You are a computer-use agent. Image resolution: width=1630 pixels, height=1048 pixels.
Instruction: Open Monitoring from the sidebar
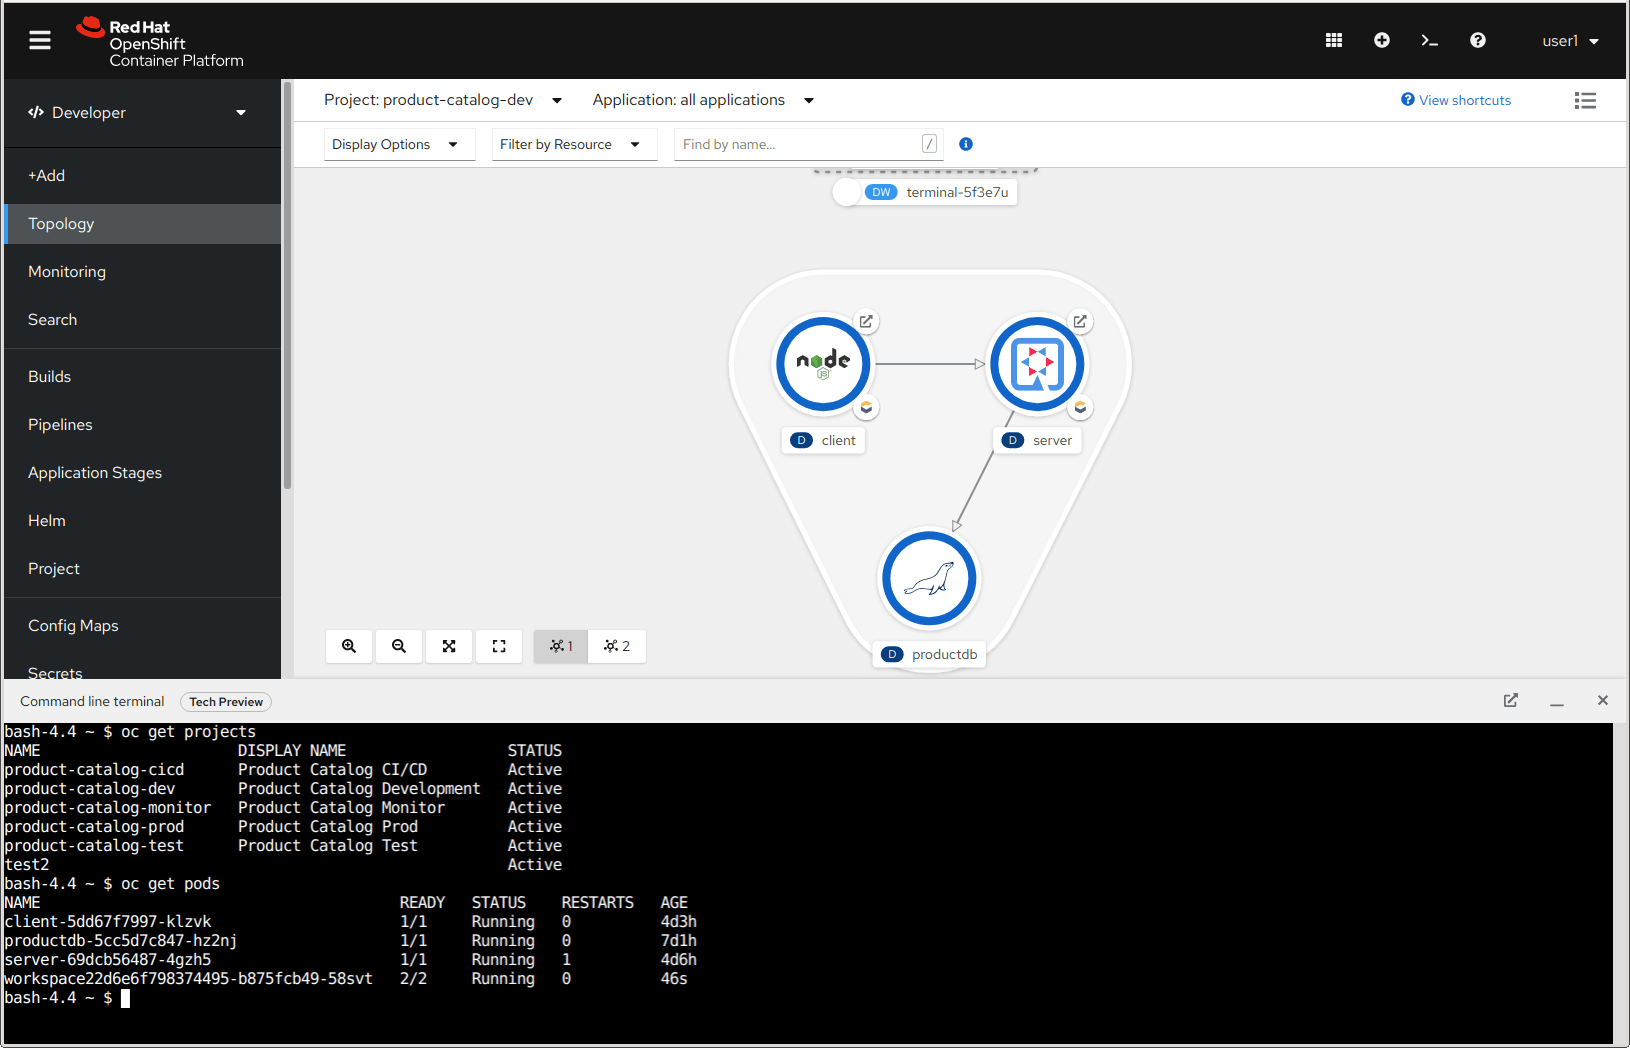click(143, 272)
